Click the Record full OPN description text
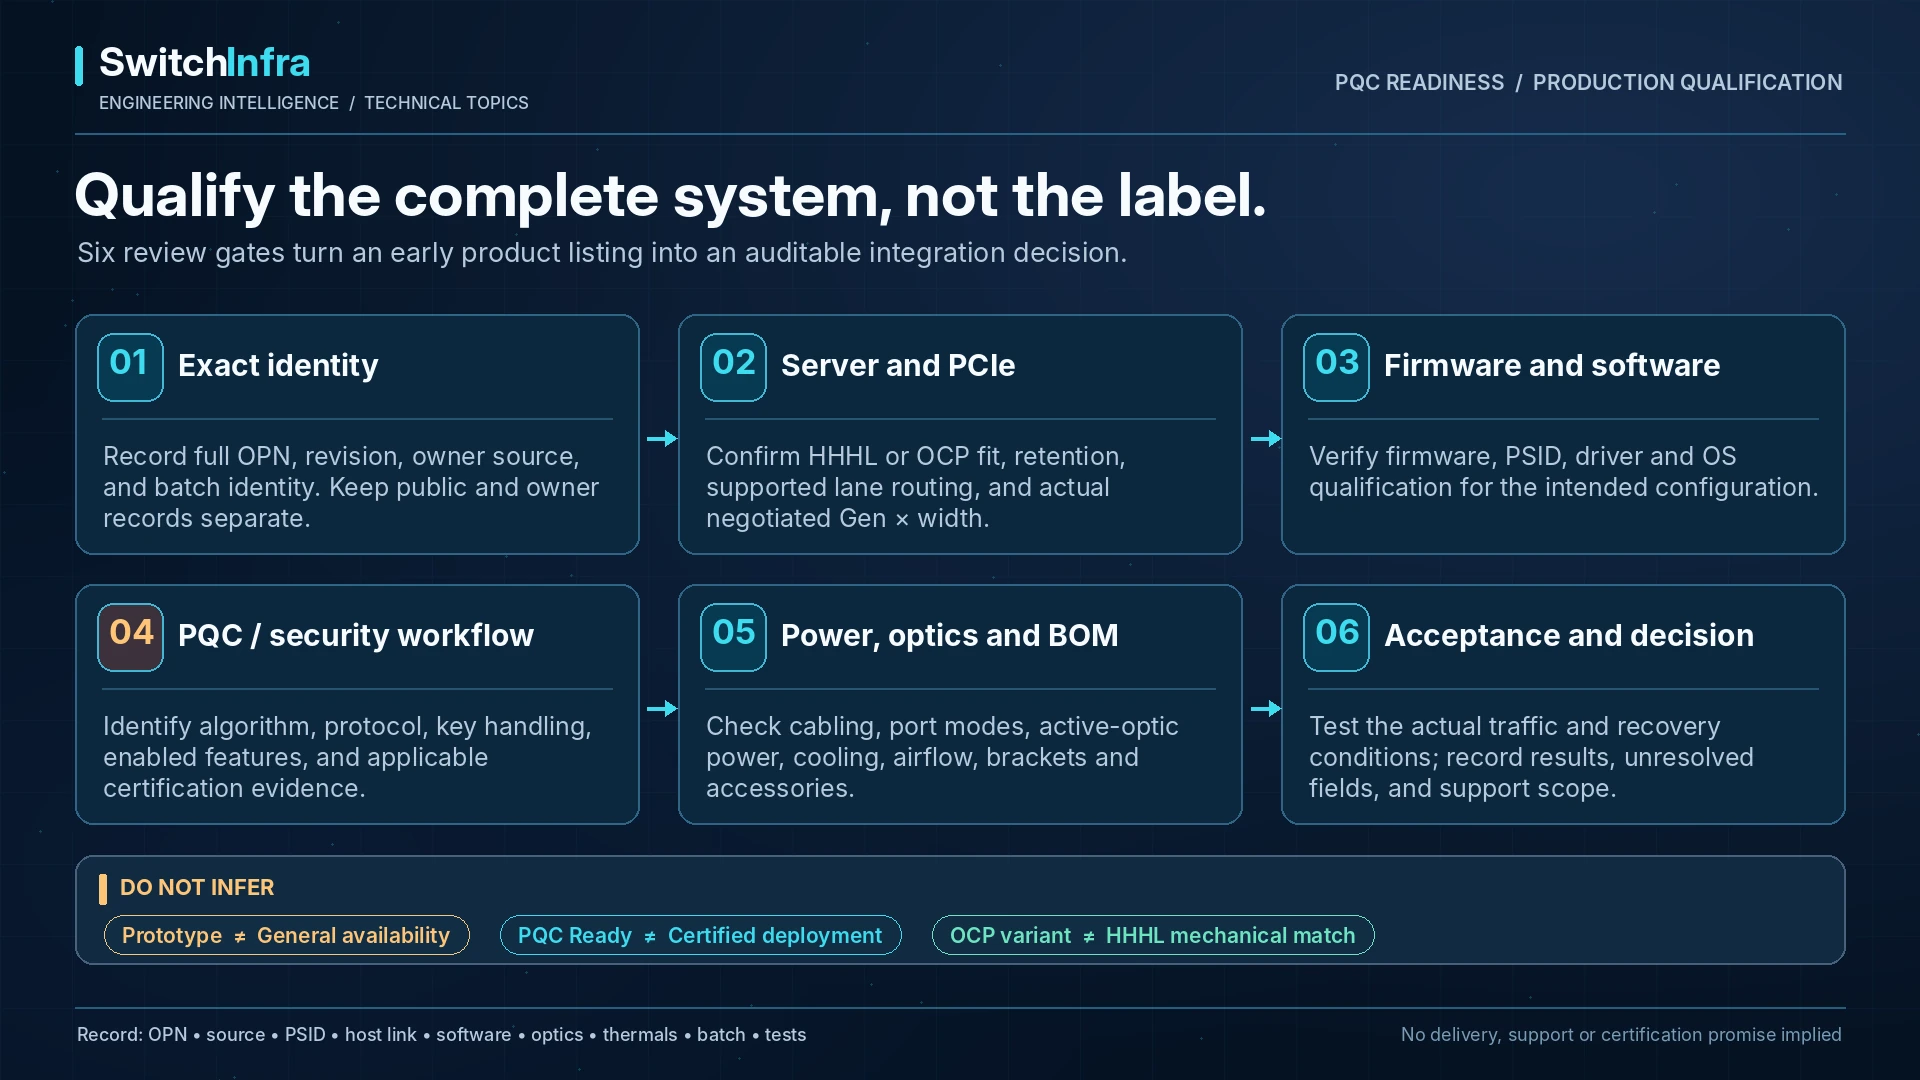The width and height of the screenshot is (1920, 1080). 351,487
